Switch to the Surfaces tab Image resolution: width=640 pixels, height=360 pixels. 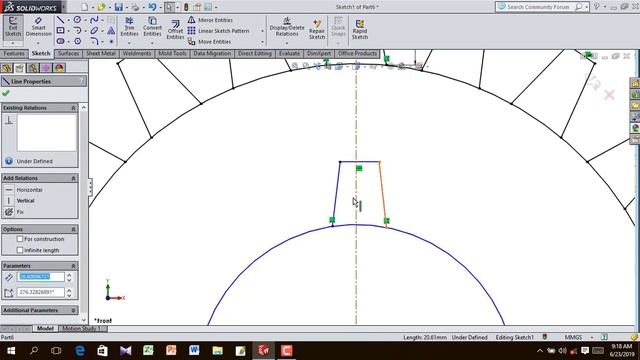[x=68, y=53]
